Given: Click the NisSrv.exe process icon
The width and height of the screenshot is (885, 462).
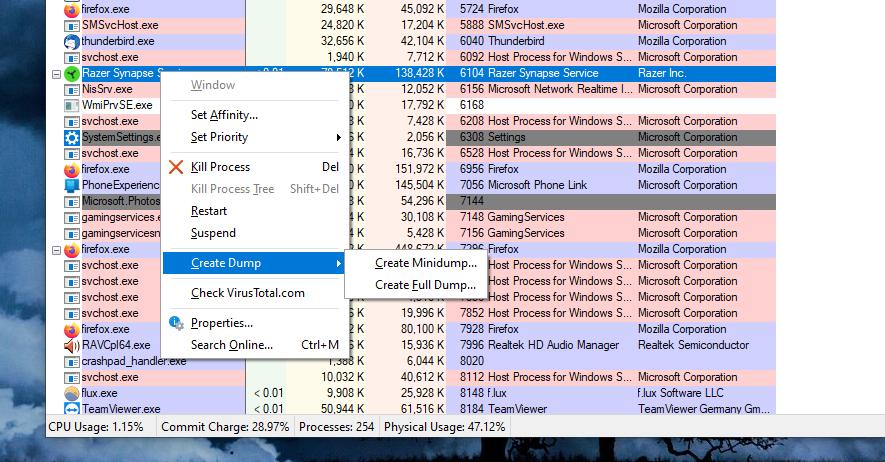Looking at the screenshot, I should 72,89.
